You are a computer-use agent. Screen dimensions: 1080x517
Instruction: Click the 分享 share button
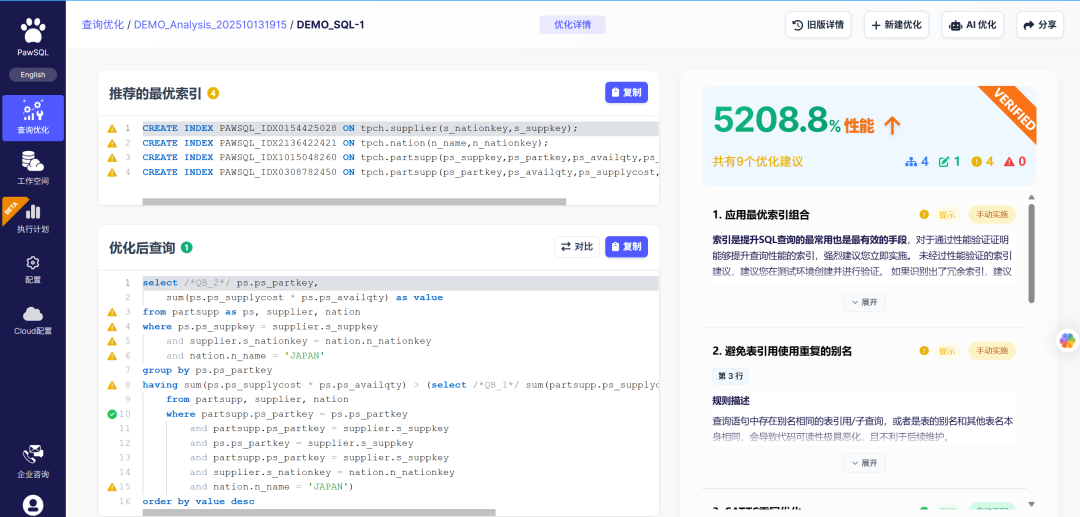(x=1040, y=25)
